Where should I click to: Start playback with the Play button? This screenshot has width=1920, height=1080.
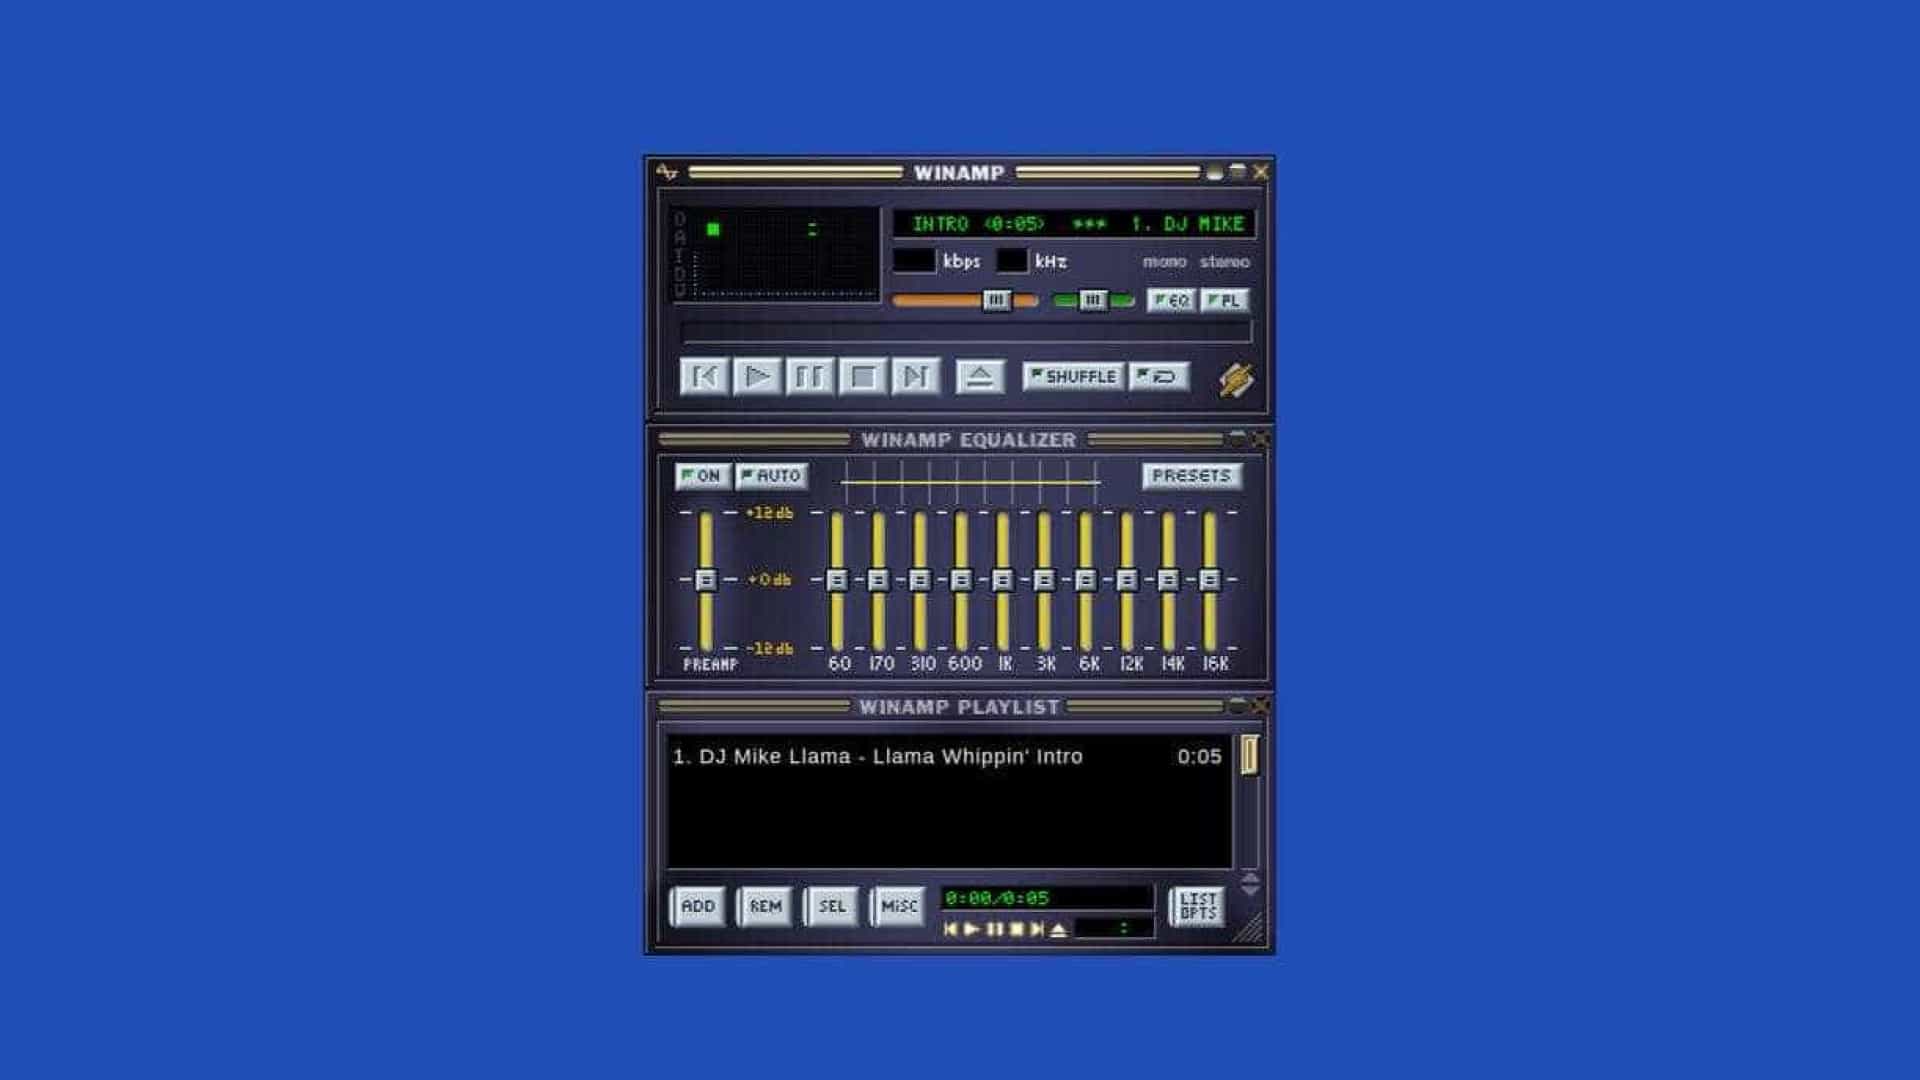pyautogui.click(x=757, y=377)
